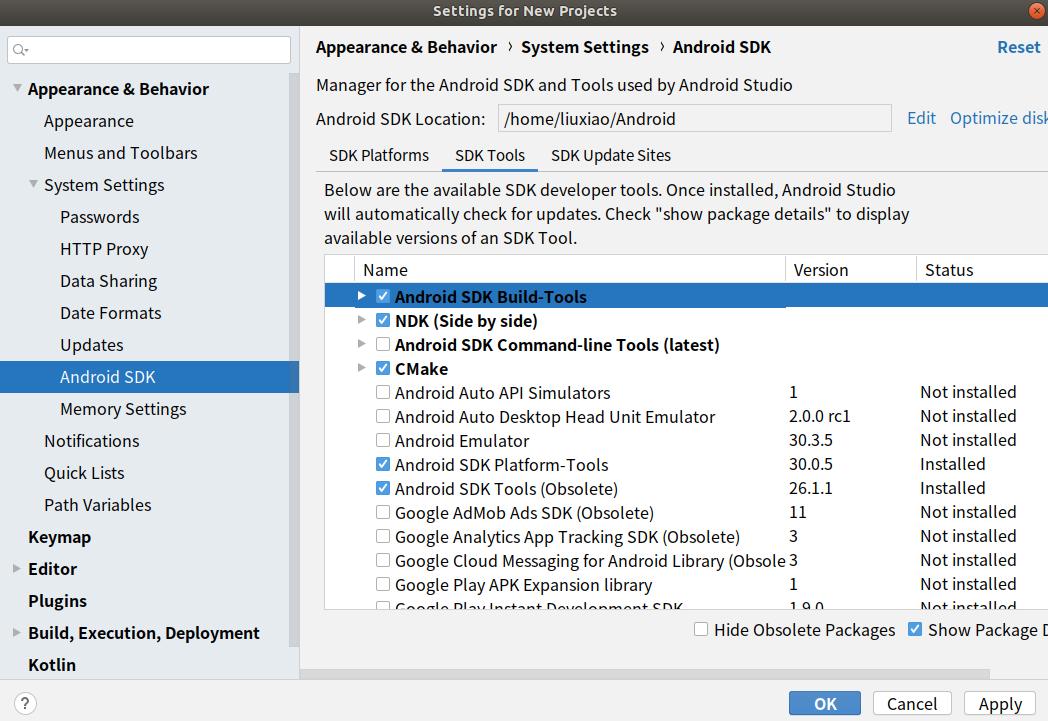Screen dimensions: 1048x721
Task: Click the Android SDK Location path field
Action: pos(694,119)
